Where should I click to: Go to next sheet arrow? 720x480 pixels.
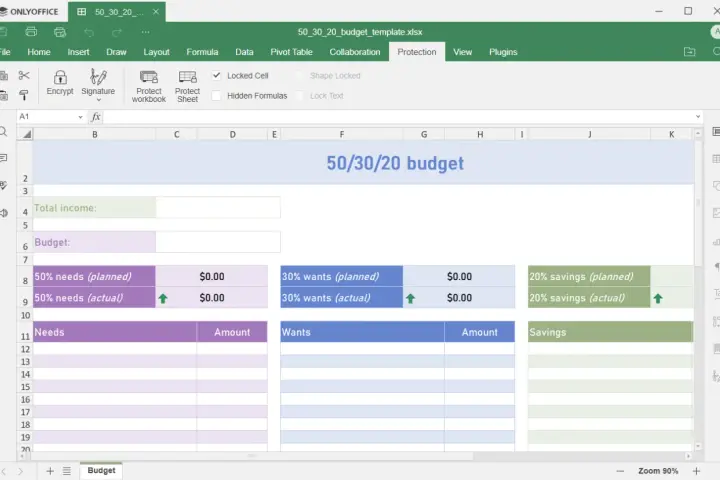pyautogui.click(x=20, y=471)
